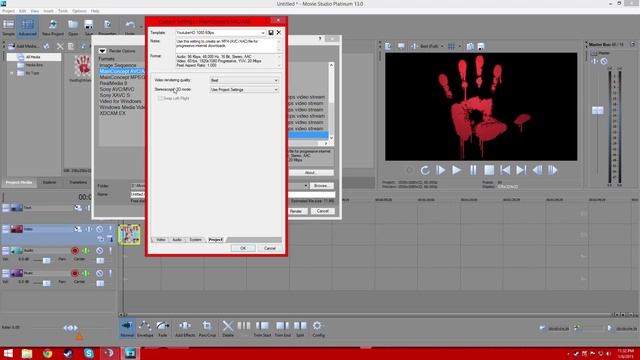
Task: Open the undo history dropdown arrow
Action: tap(141, 27)
